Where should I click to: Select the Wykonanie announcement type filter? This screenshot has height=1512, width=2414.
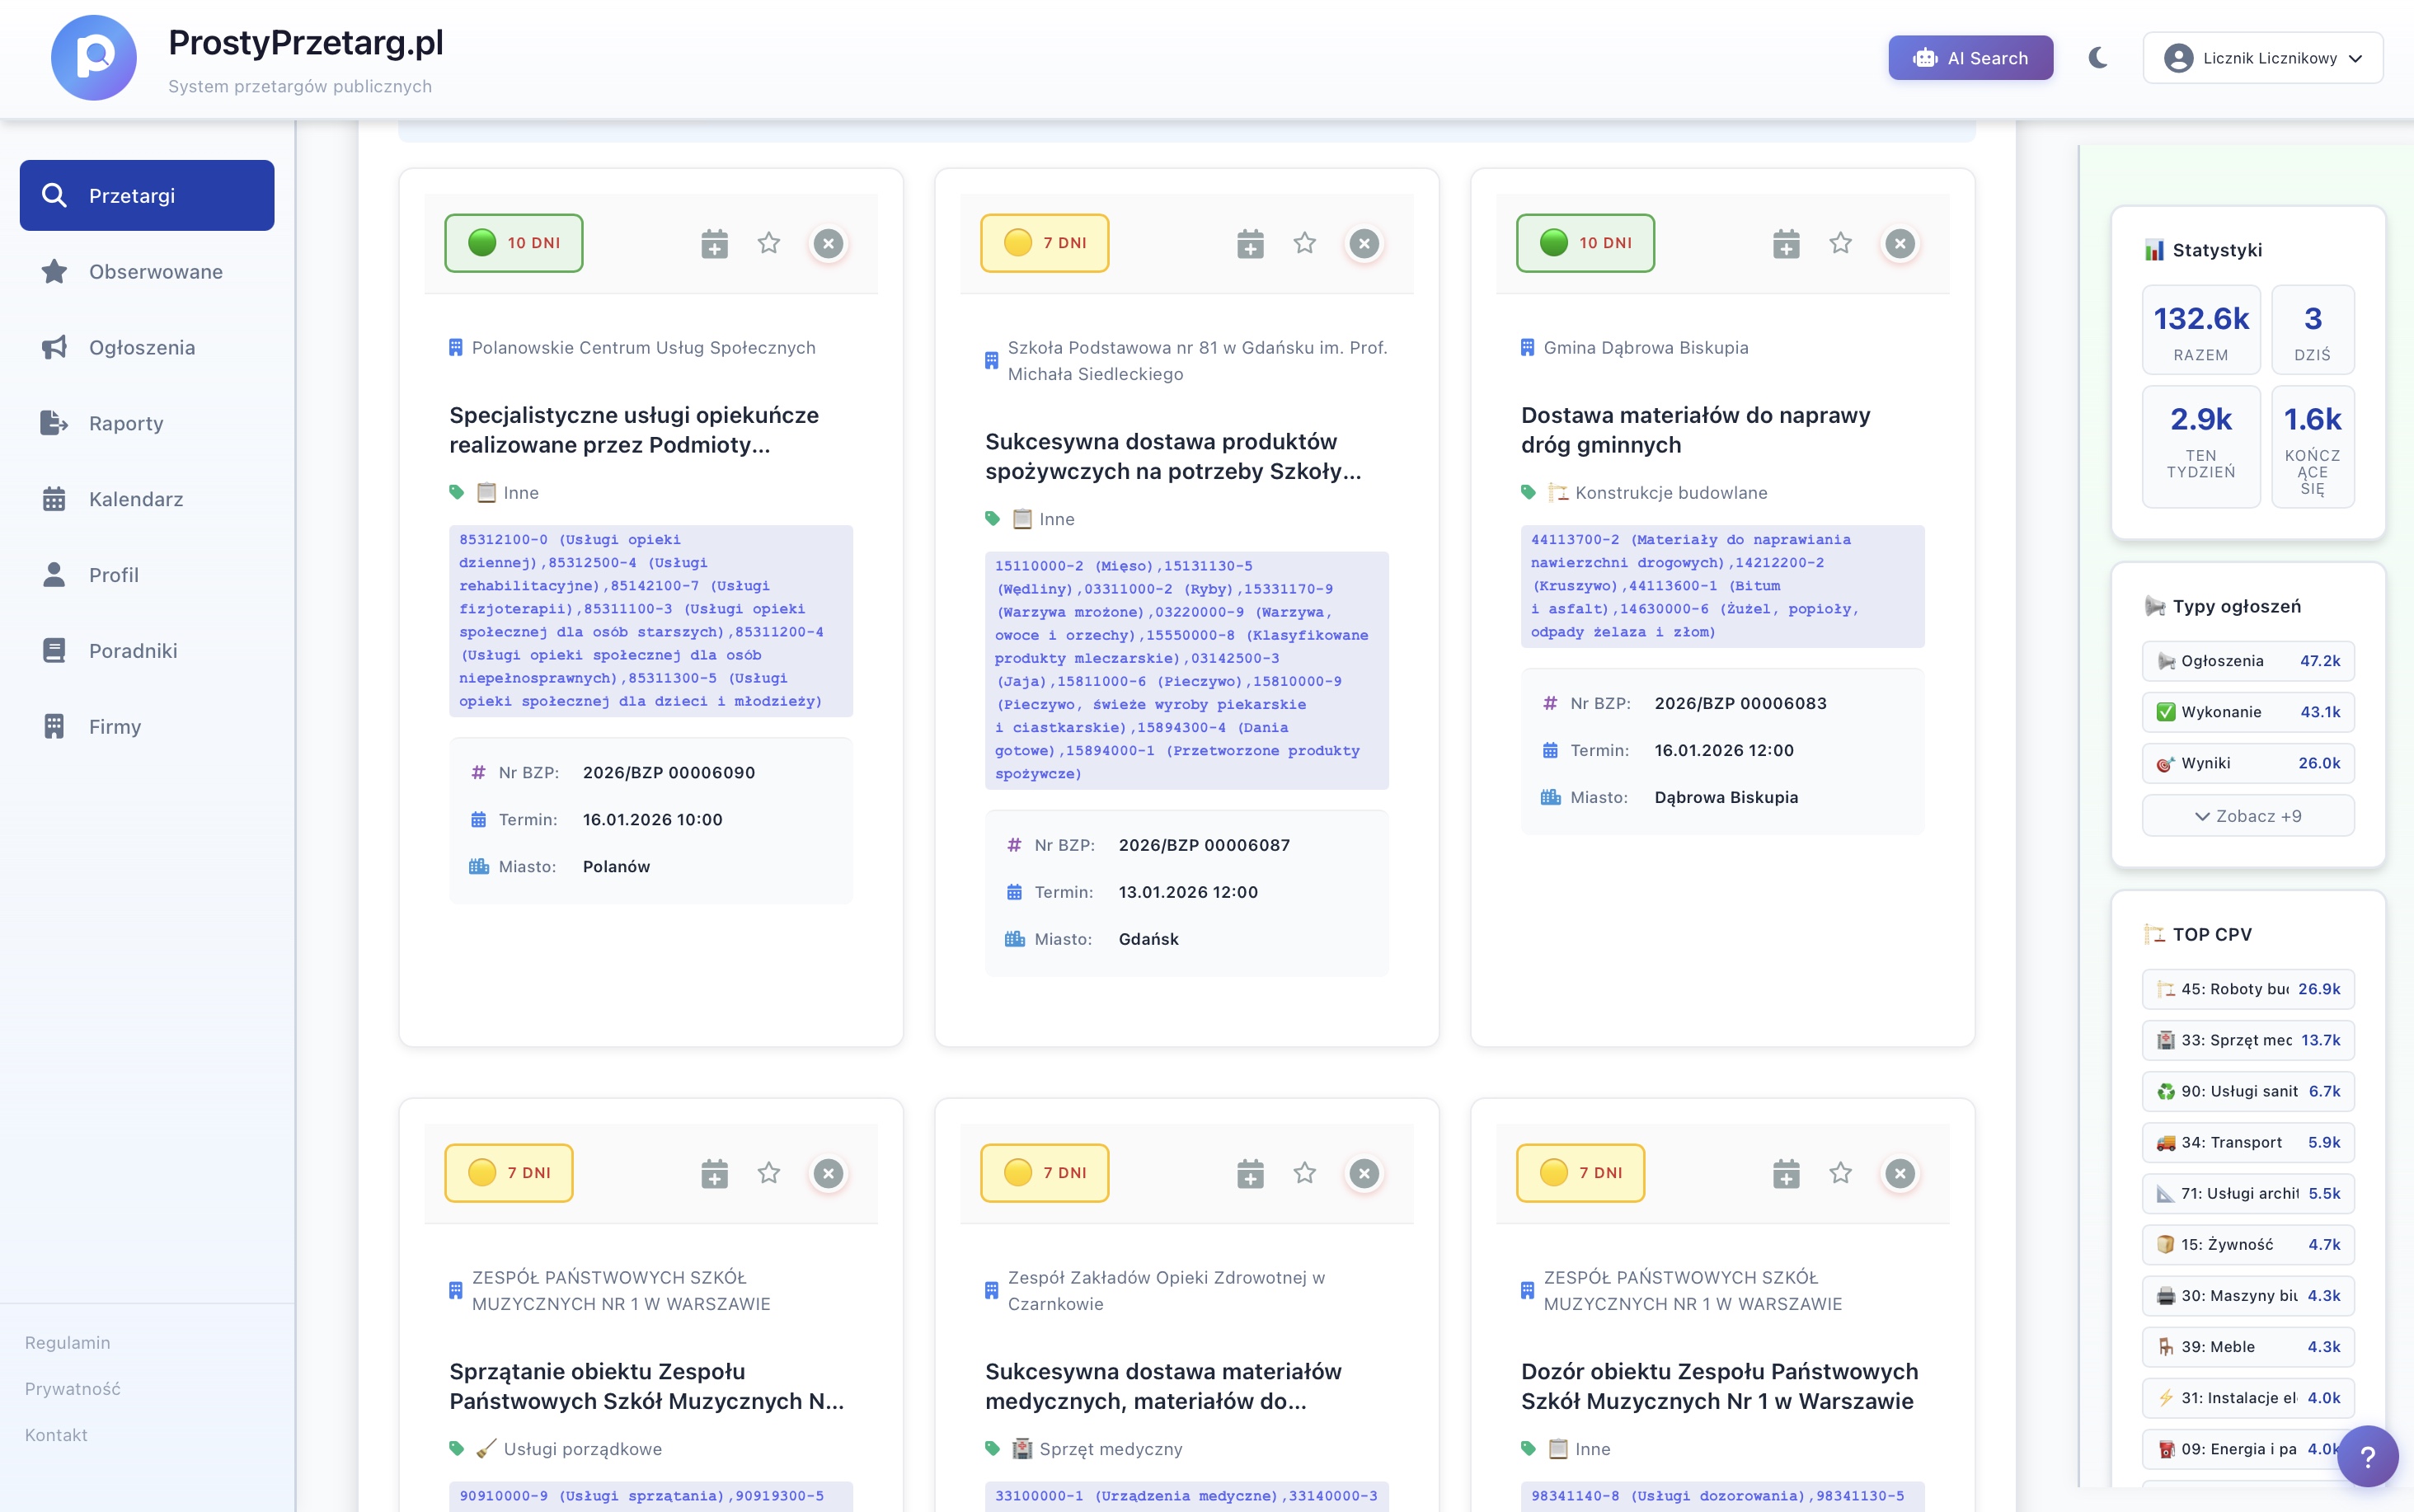[2247, 712]
